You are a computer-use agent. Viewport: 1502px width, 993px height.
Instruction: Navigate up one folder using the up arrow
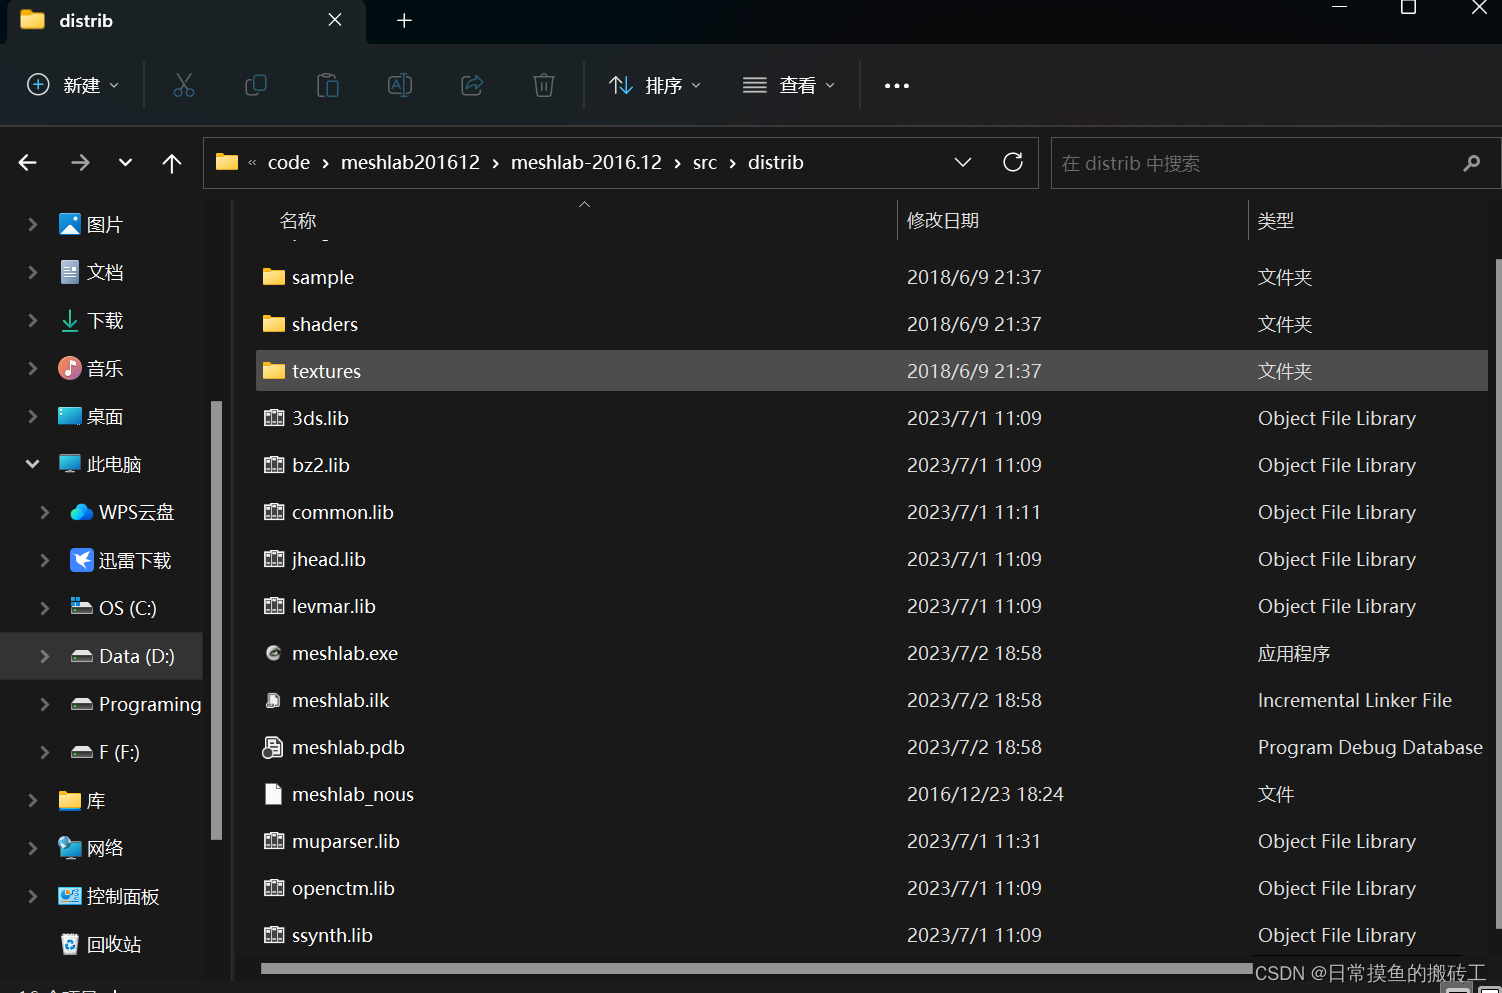tap(171, 162)
